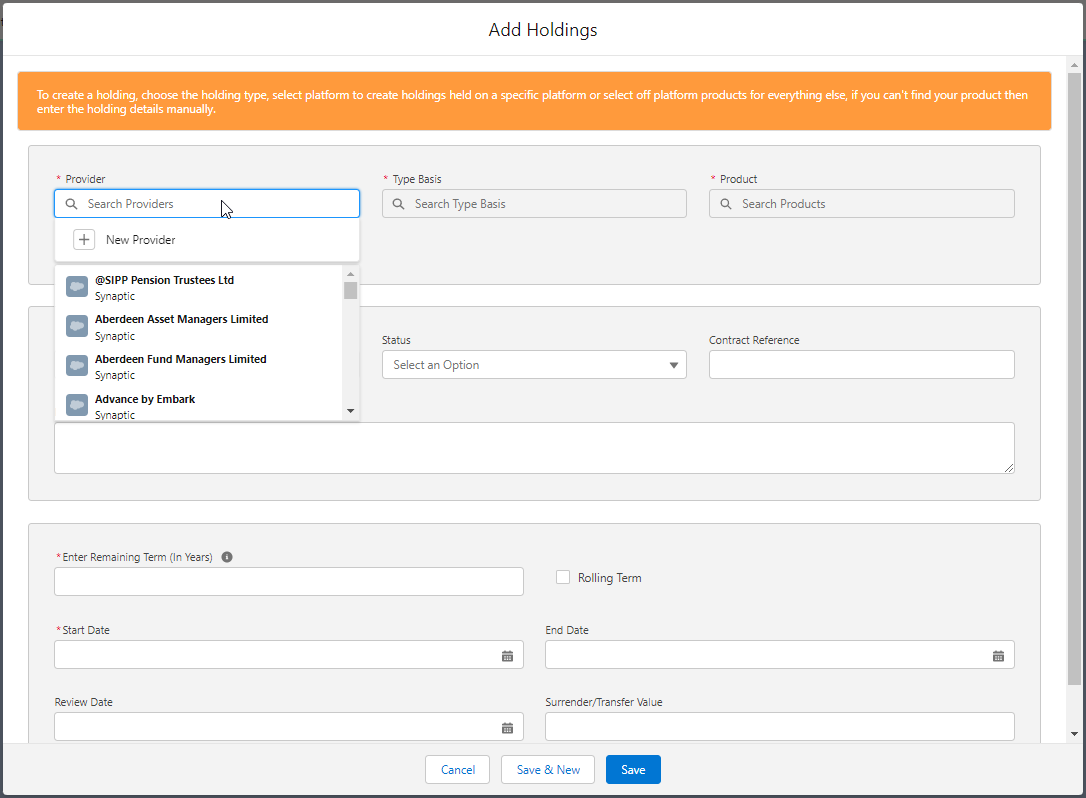1086x798 pixels.
Task: Open the Review Date calendar picker
Action: [507, 728]
